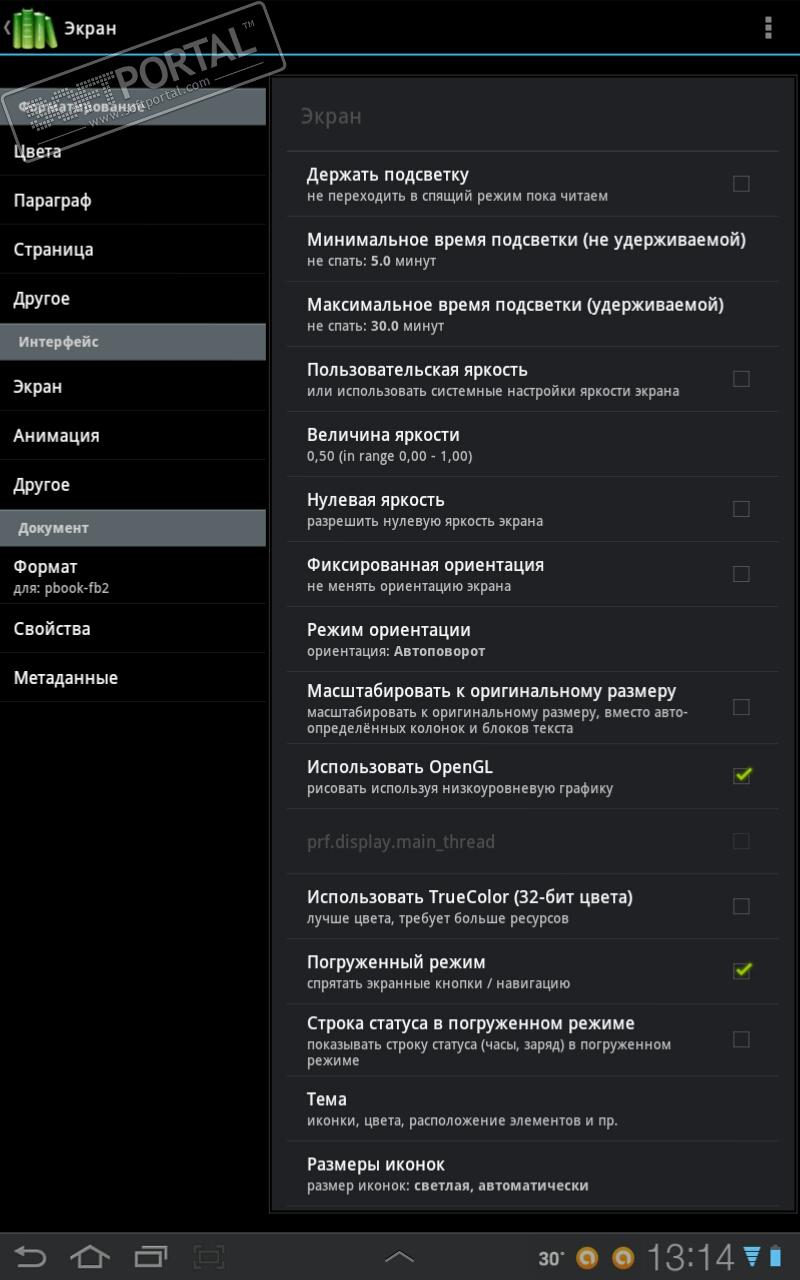Viewport: 800px width, 1280px height.
Task: Tap the 30° temperature status icon
Action: (551, 1258)
